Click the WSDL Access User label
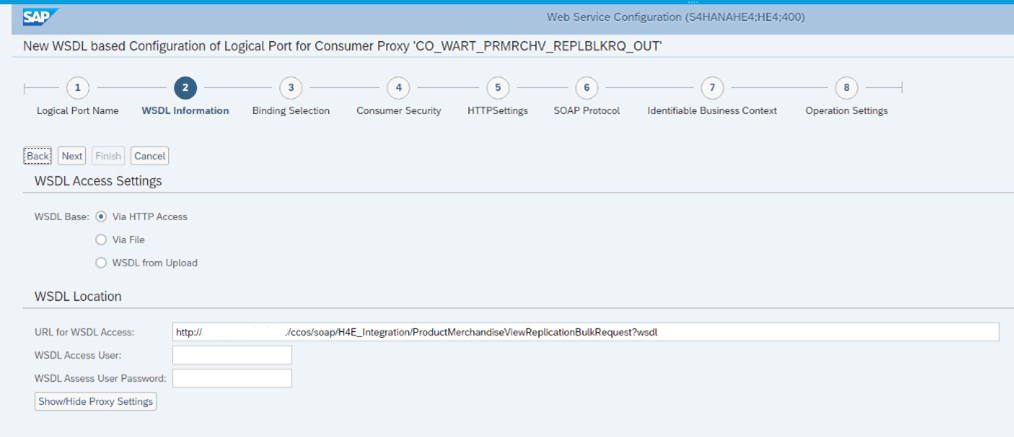The image size is (1014, 437). pyautogui.click(x=78, y=356)
